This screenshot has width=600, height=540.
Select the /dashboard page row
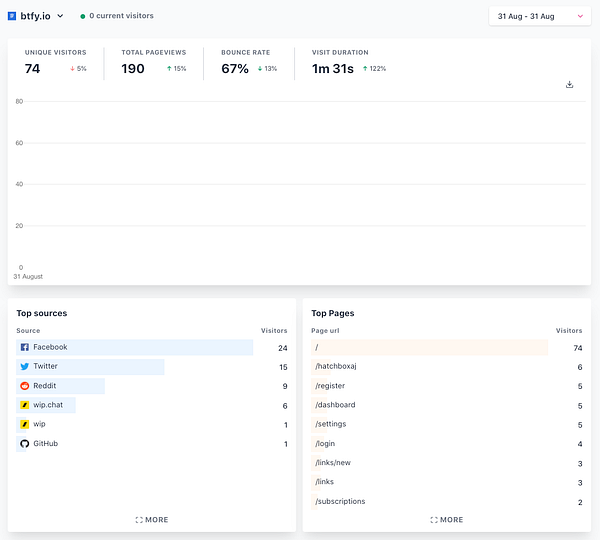[x=335, y=405]
